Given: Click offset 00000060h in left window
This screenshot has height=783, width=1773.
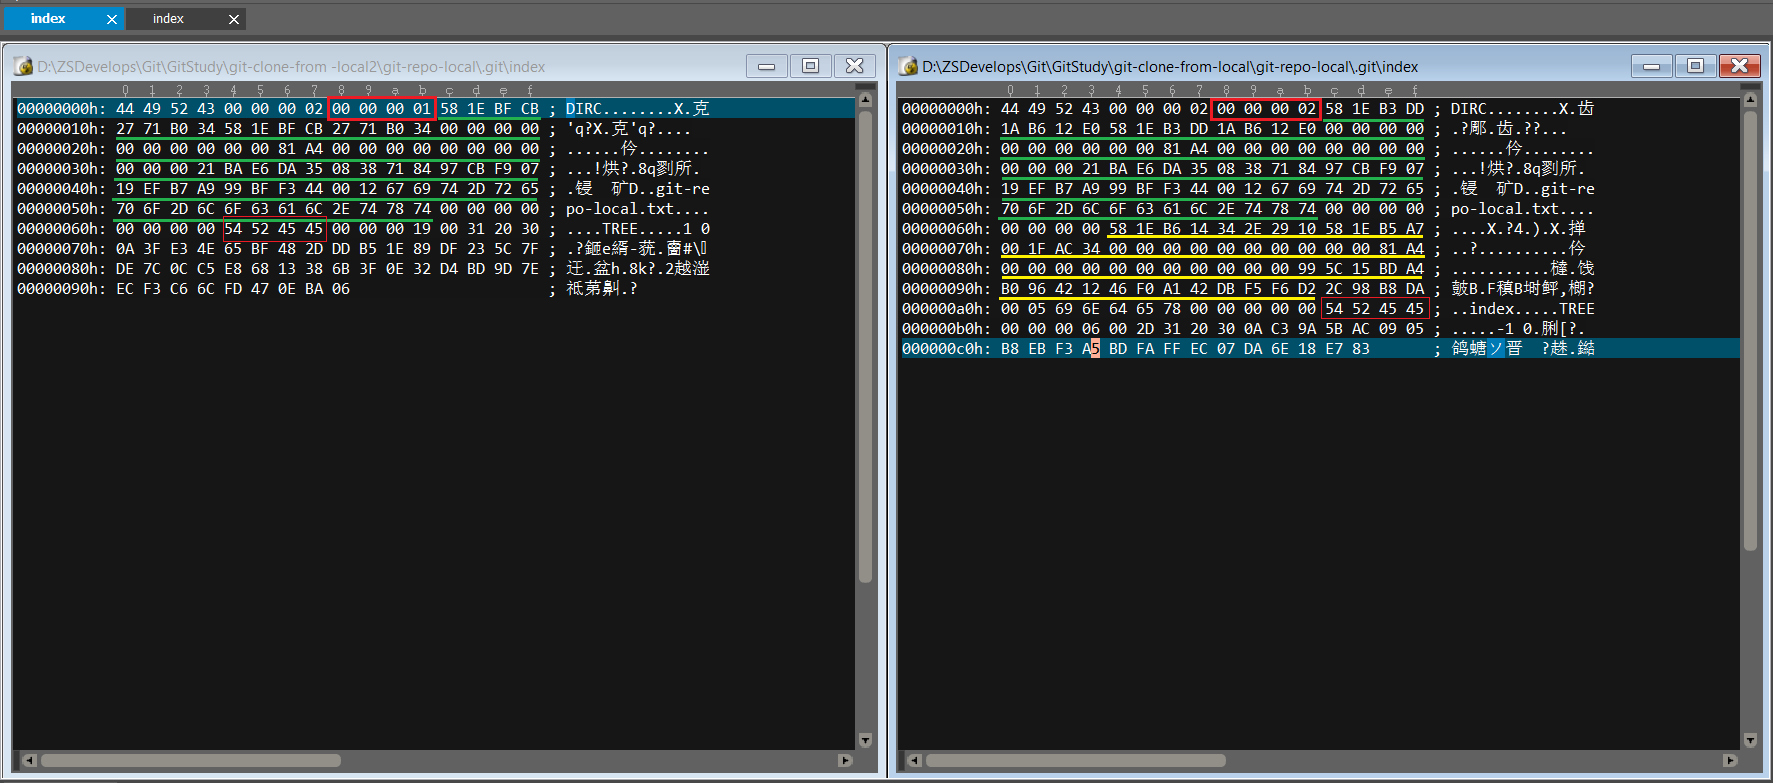Looking at the screenshot, I should 60,229.
